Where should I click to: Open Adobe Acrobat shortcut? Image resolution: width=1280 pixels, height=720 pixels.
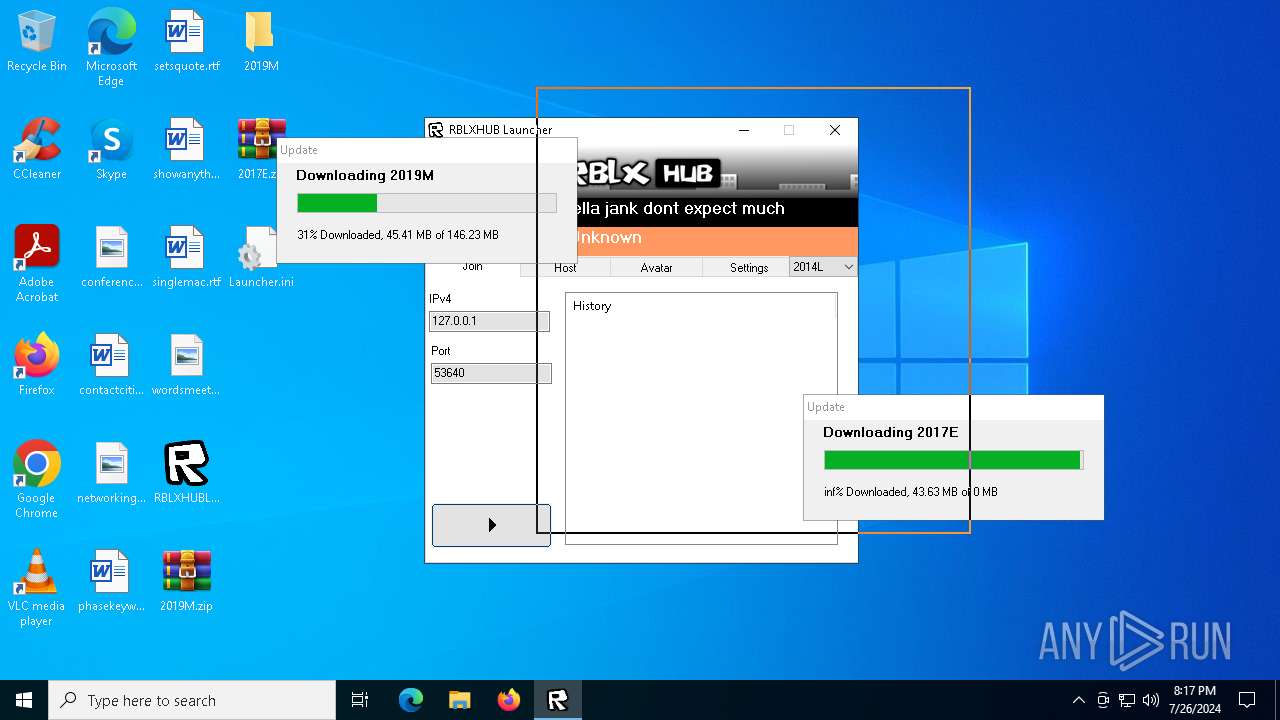pos(37,264)
